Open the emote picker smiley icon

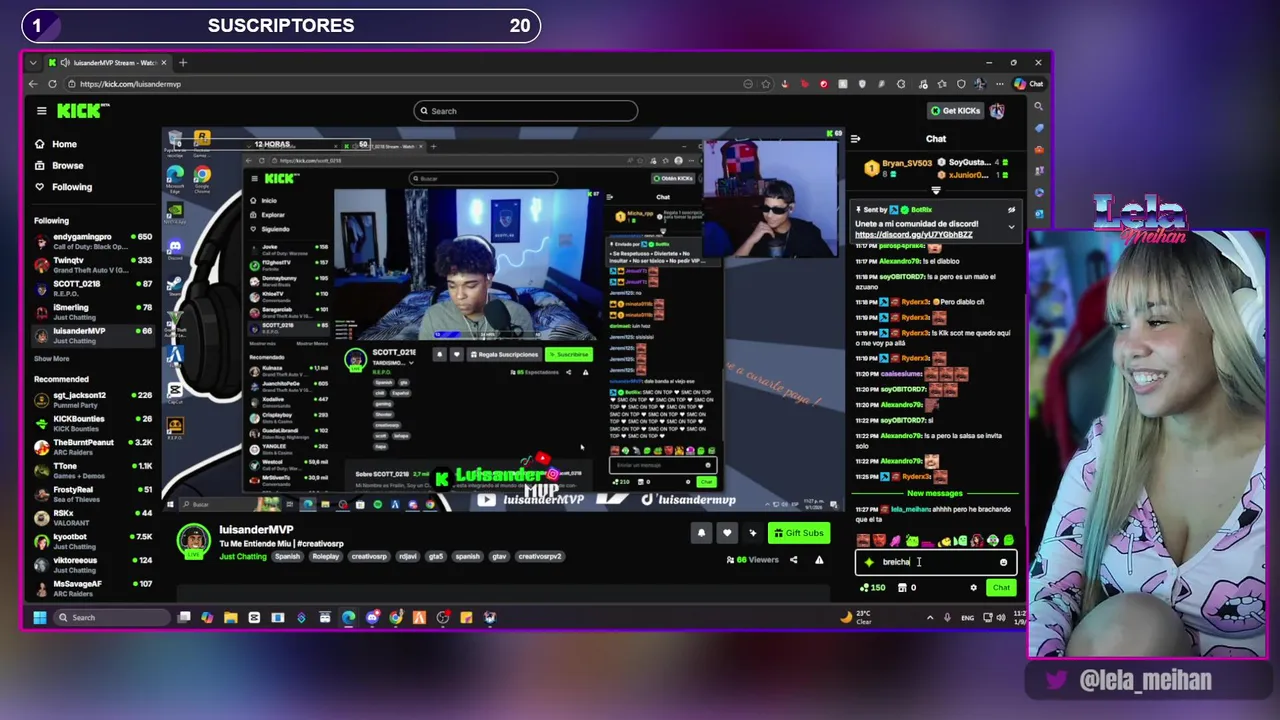1003,562
